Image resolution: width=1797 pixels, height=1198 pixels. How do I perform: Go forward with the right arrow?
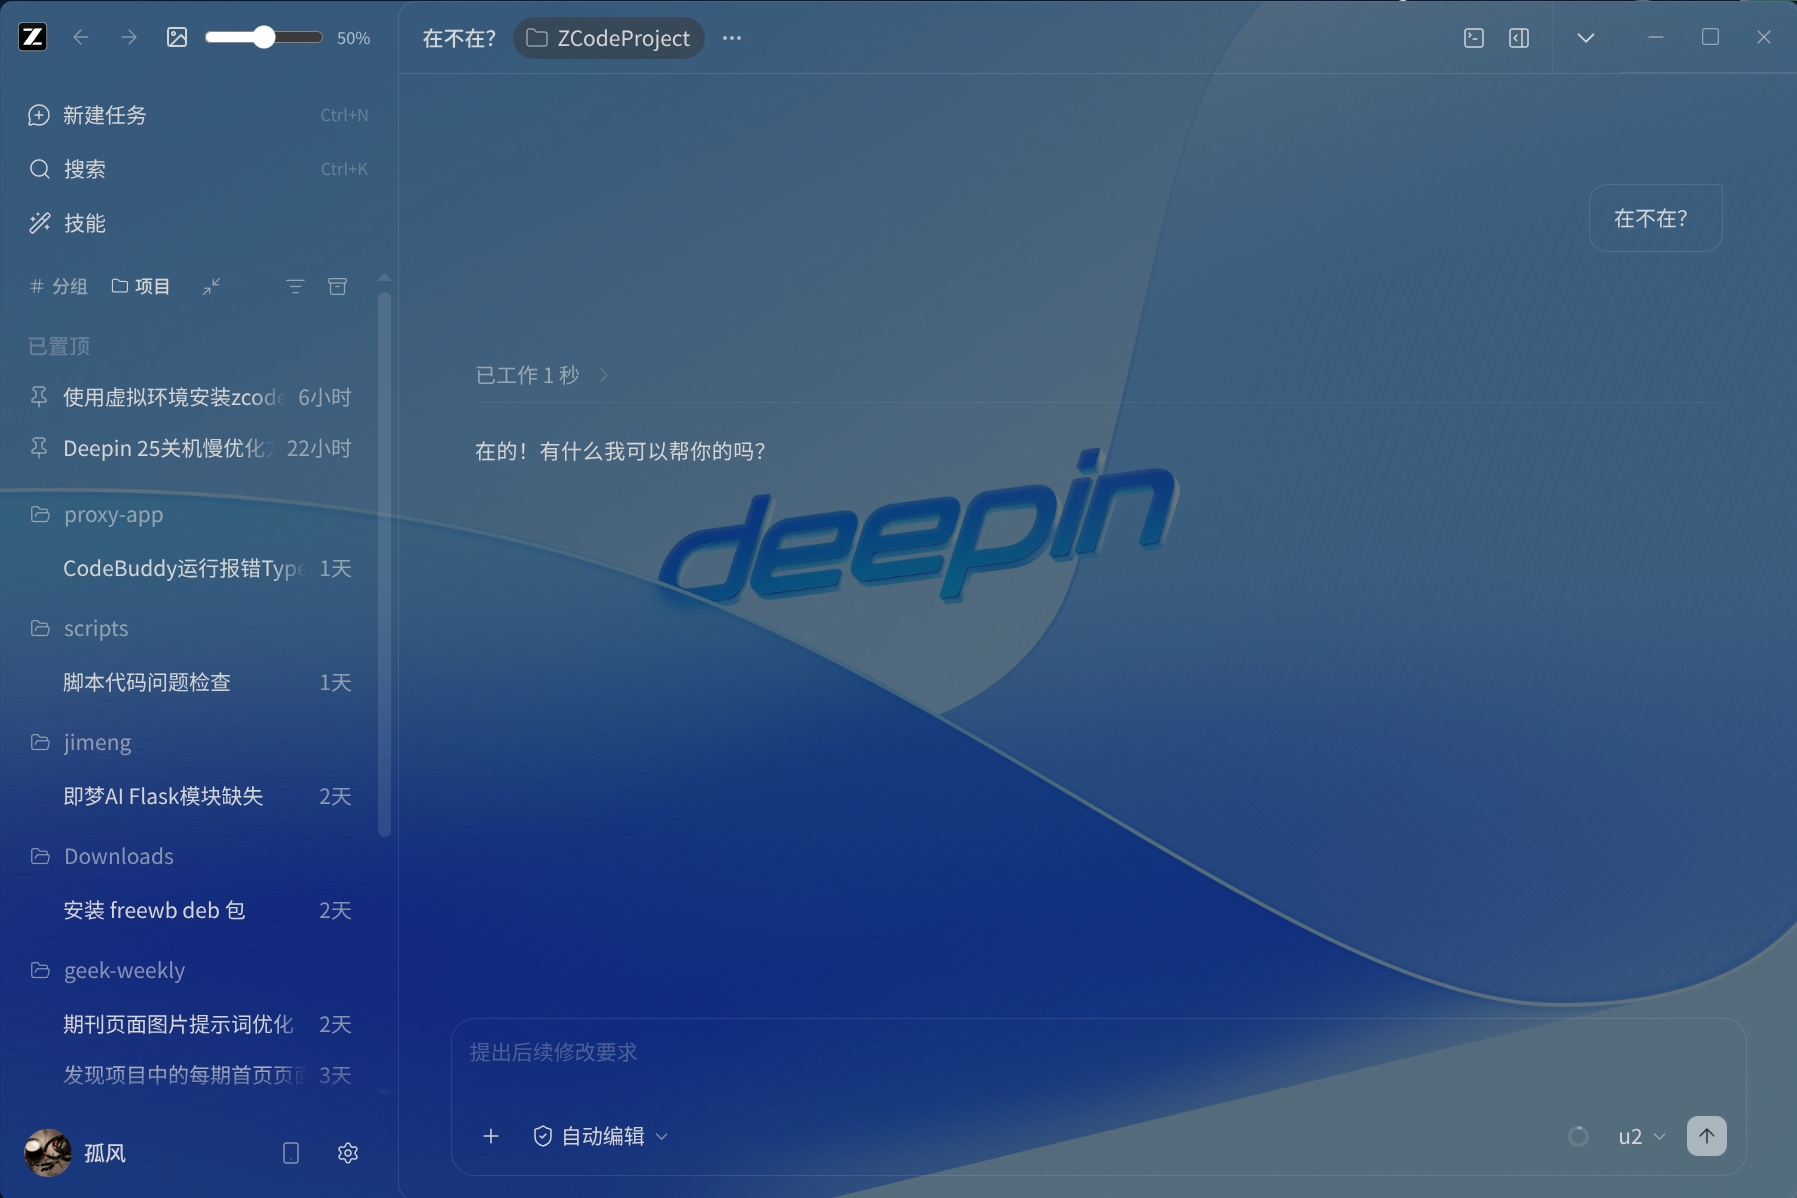click(x=129, y=37)
